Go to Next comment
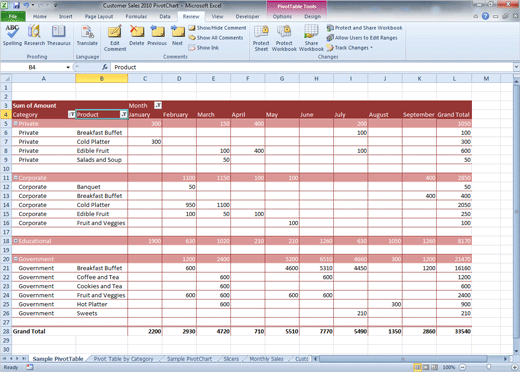This screenshot has width=520, height=372. point(177,35)
